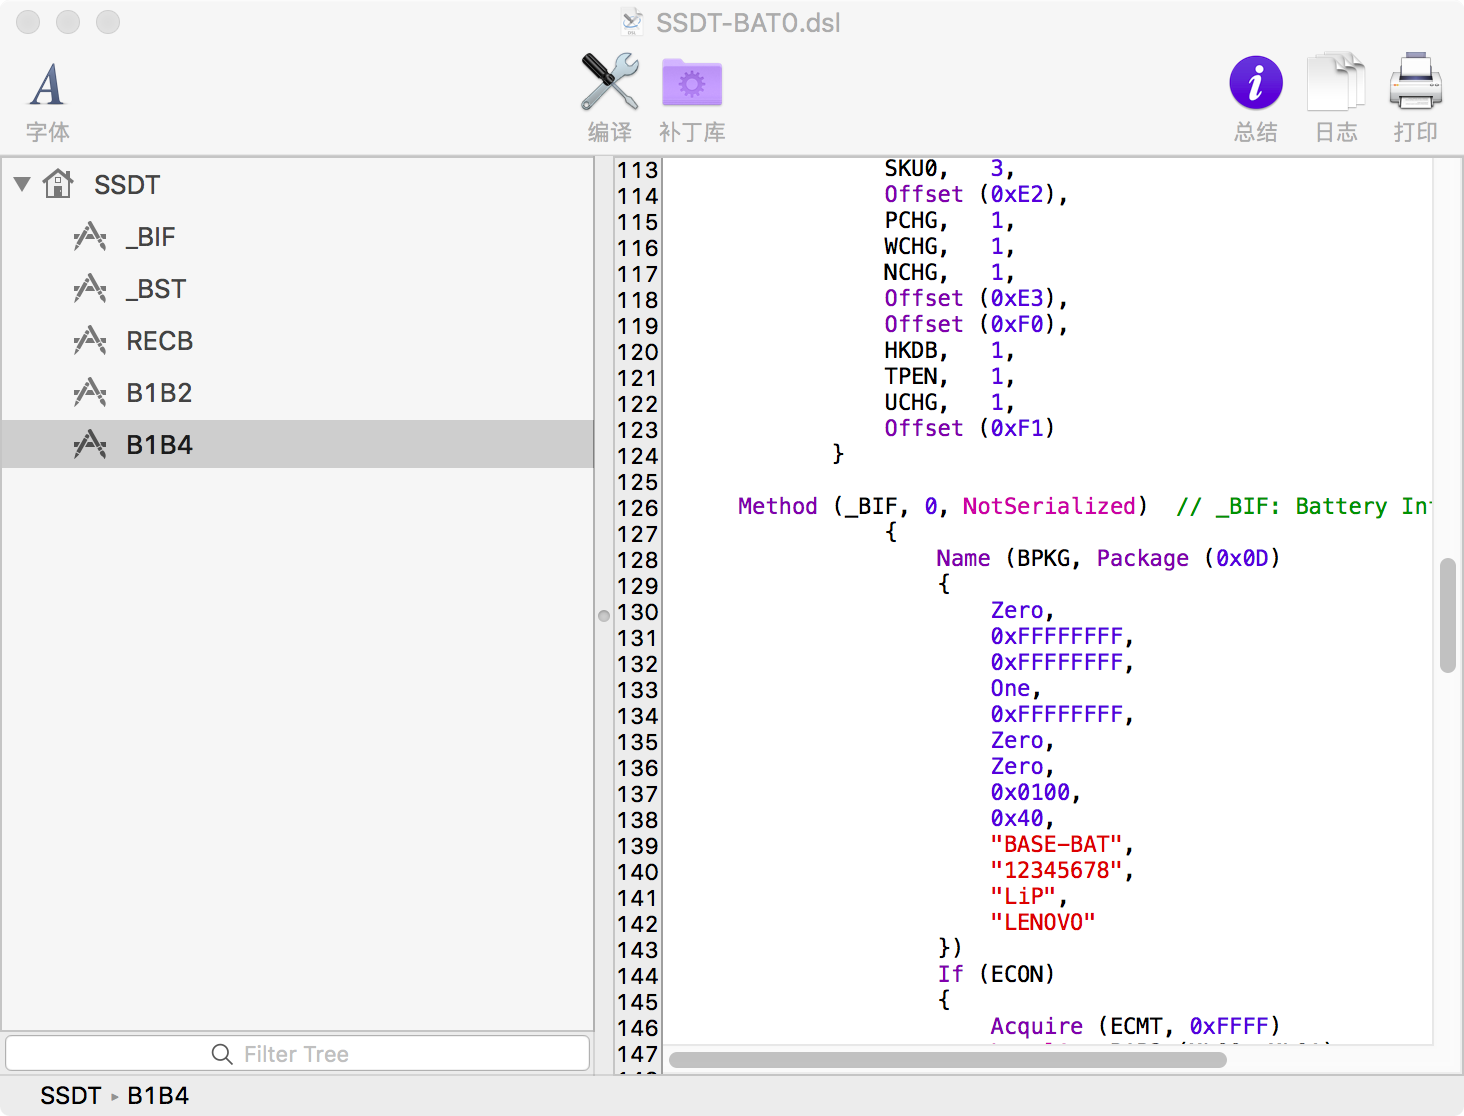1464x1116 pixels.
Task: Open the font (字体) settings icon
Action: [x=47, y=85]
